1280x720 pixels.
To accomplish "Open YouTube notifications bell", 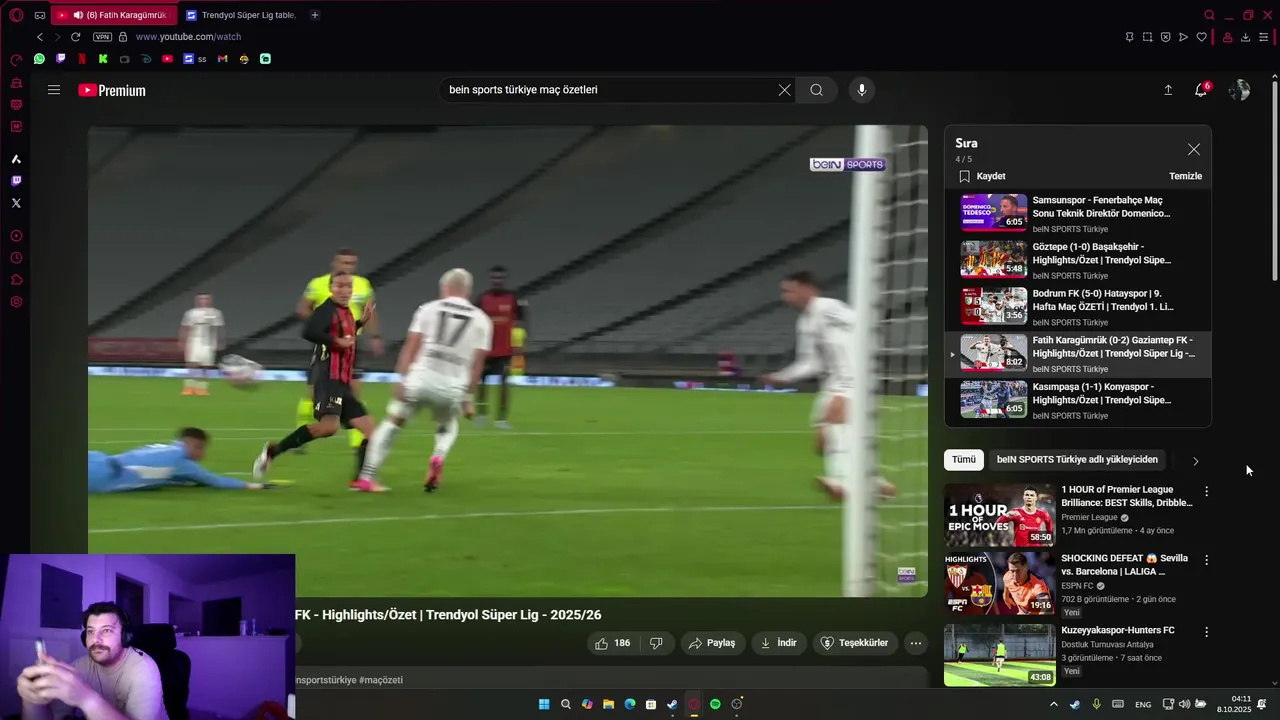I will click(1201, 90).
